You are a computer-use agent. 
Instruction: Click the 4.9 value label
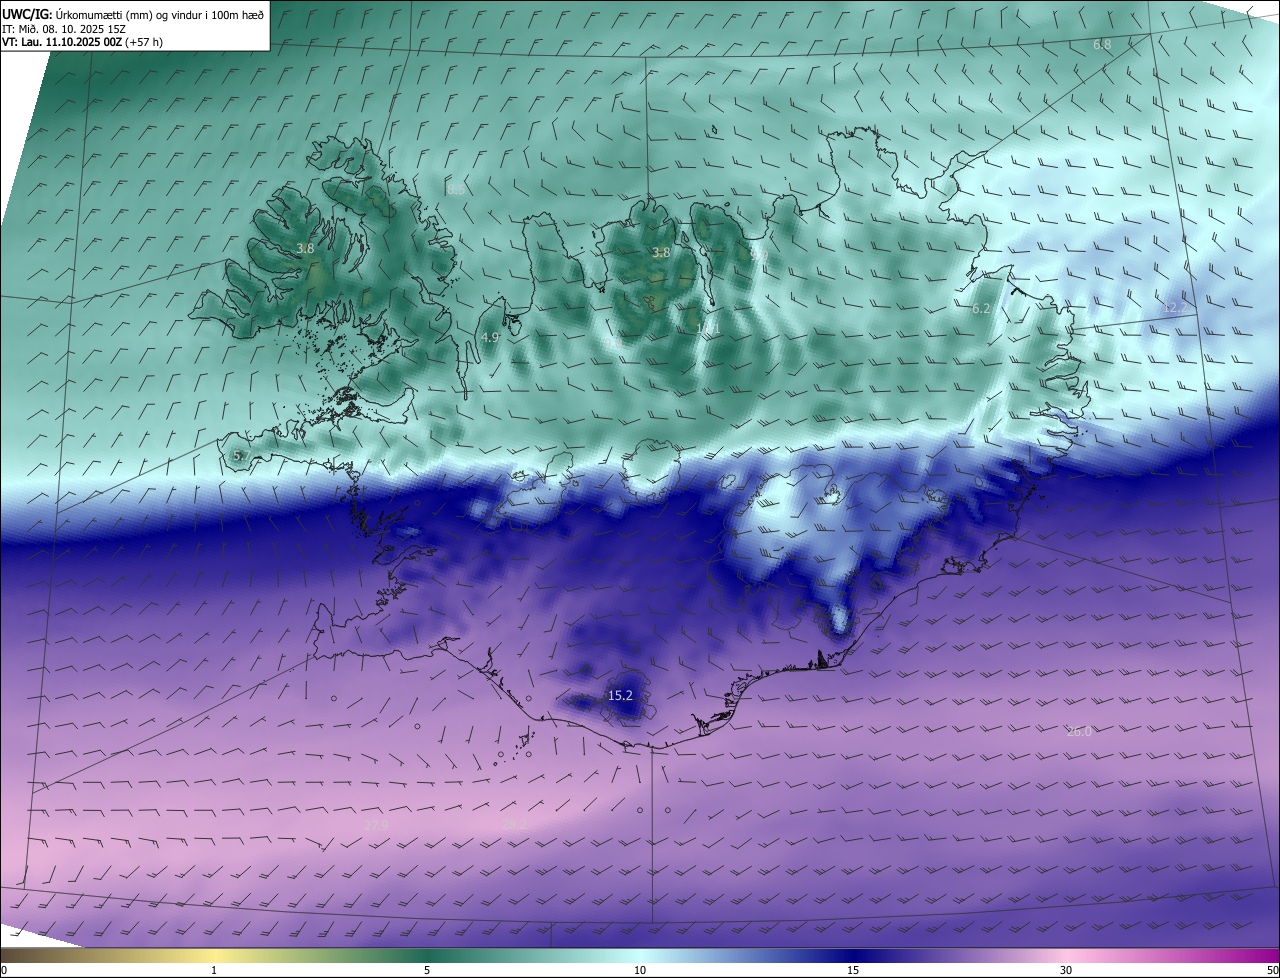point(490,338)
